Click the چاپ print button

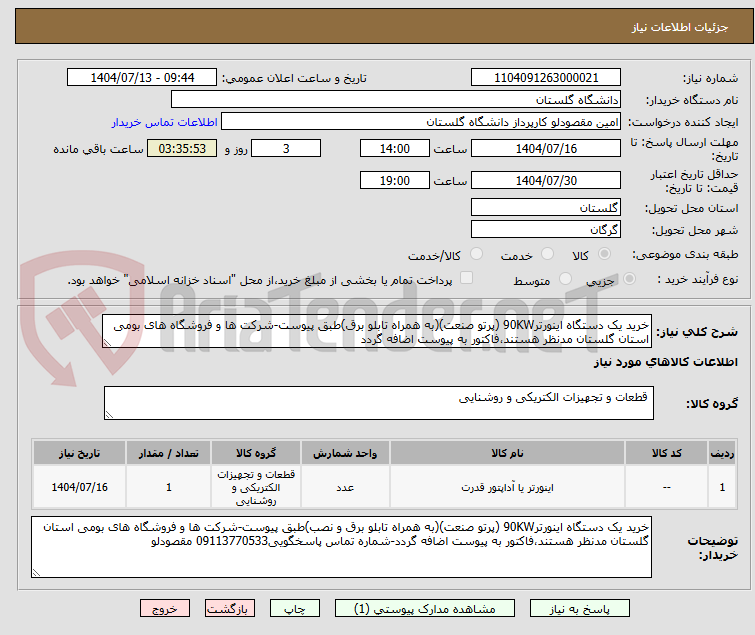(x=295, y=609)
